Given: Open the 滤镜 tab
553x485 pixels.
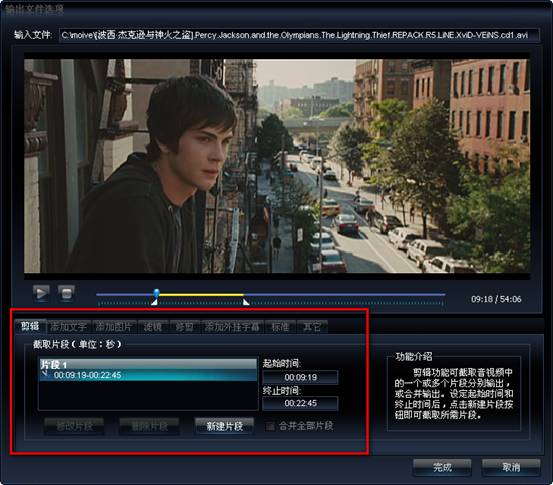Looking at the screenshot, I should (x=153, y=327).
